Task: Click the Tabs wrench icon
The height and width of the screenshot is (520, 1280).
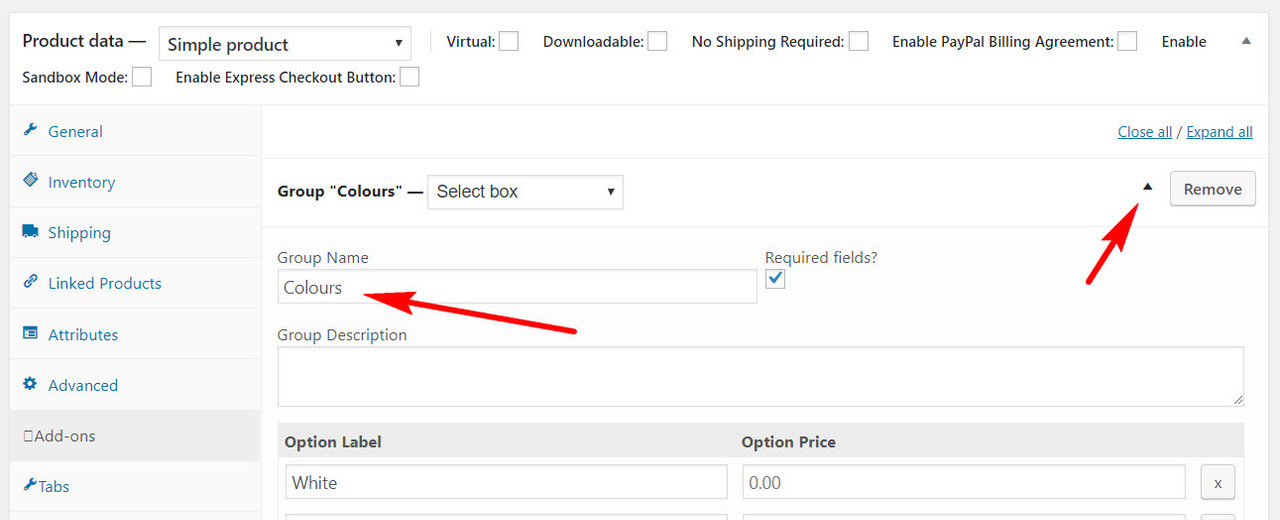Action: pyautogui.click(x=30, y=486)
